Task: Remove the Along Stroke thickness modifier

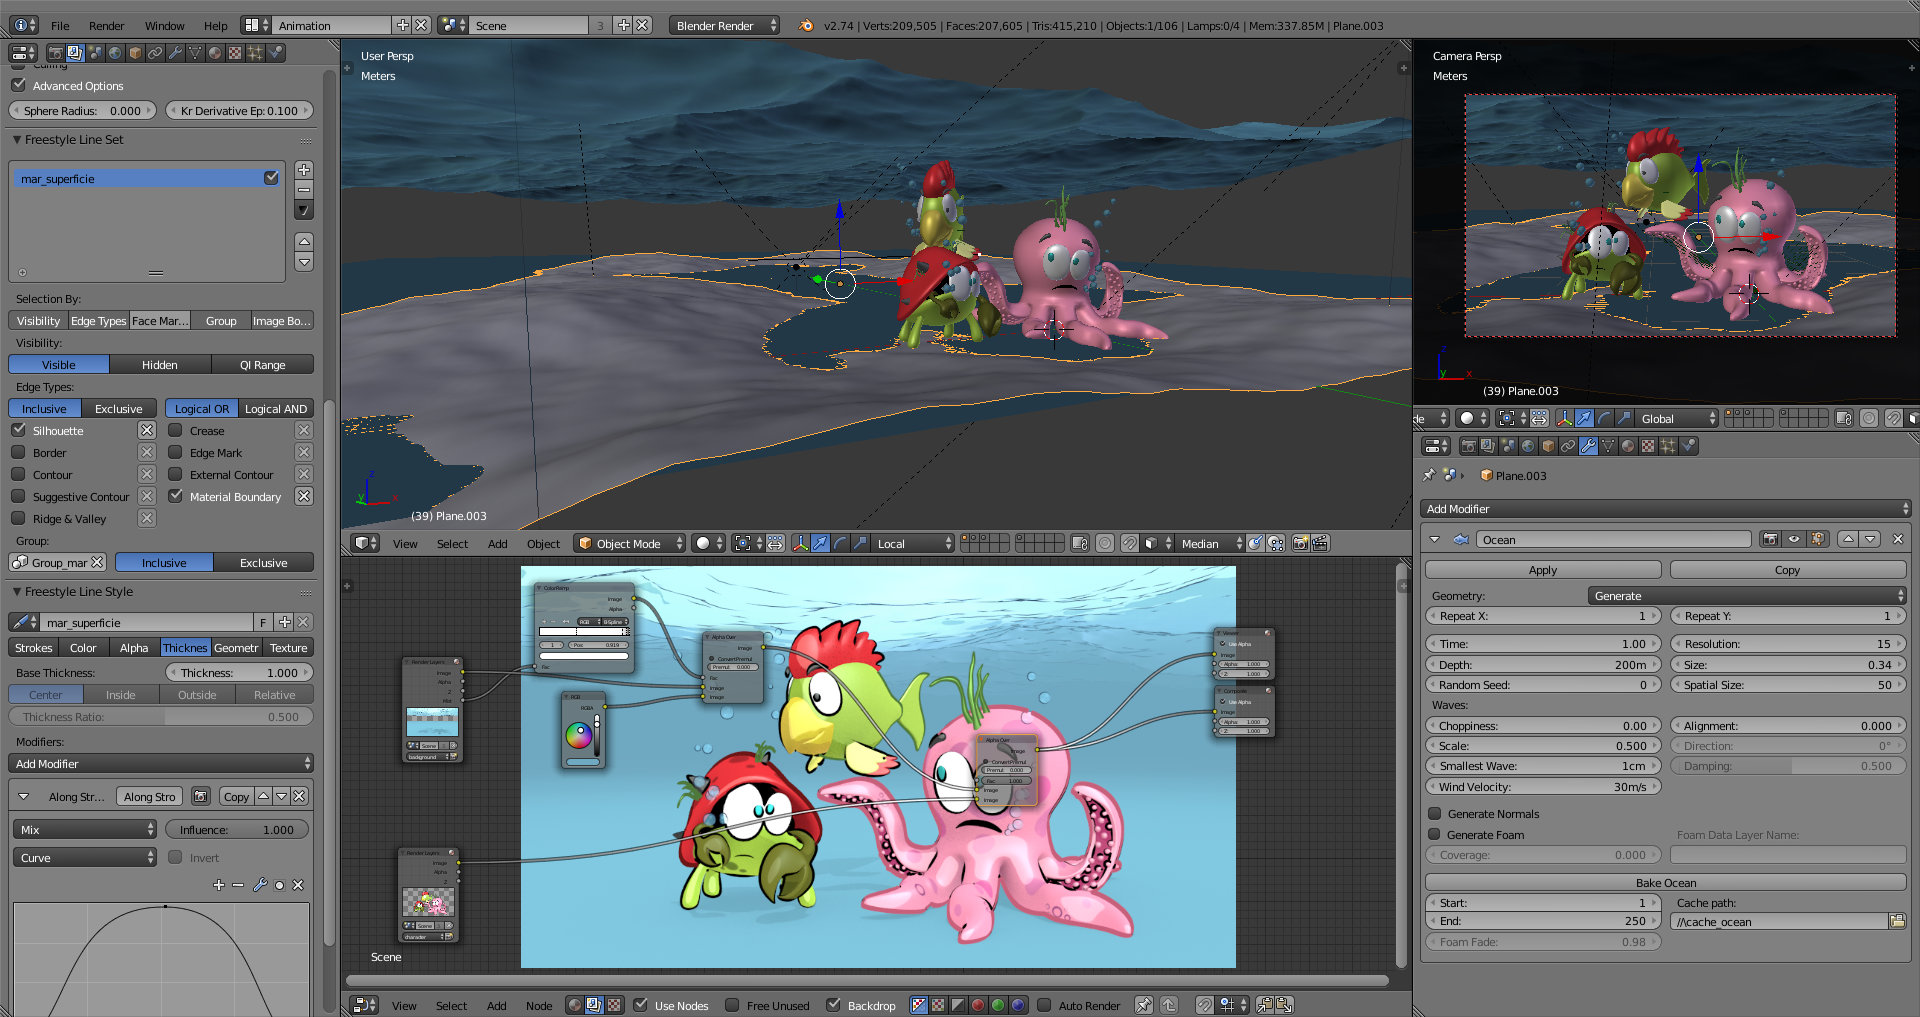Action: point(299,797)
